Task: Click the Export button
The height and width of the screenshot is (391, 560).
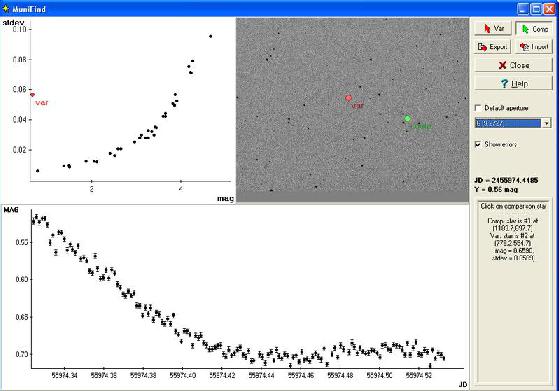Action: (x=493, y=47)
